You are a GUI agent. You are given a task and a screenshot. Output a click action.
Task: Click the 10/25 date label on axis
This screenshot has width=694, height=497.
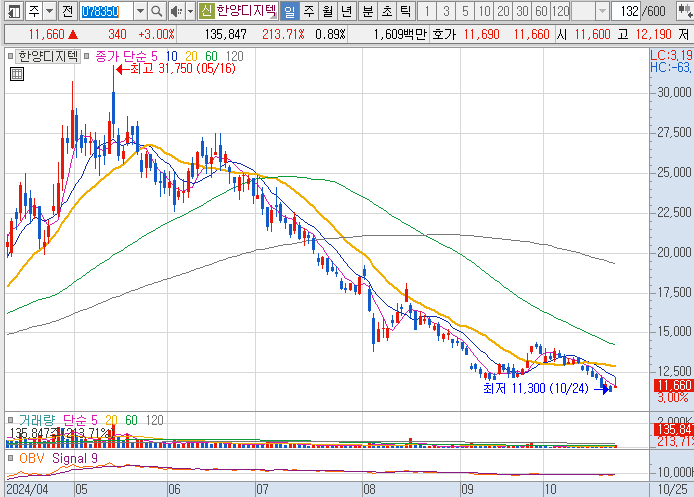click(672, 489)
